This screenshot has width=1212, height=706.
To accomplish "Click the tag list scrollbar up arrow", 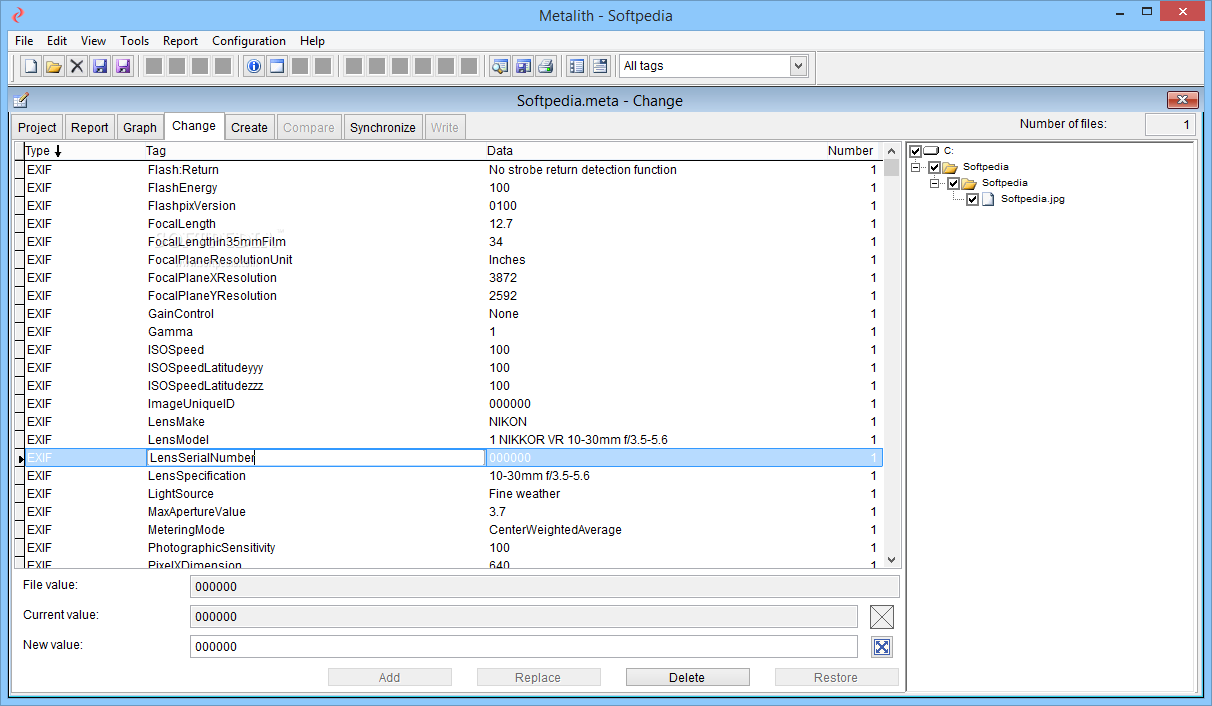I will [892, 150].
